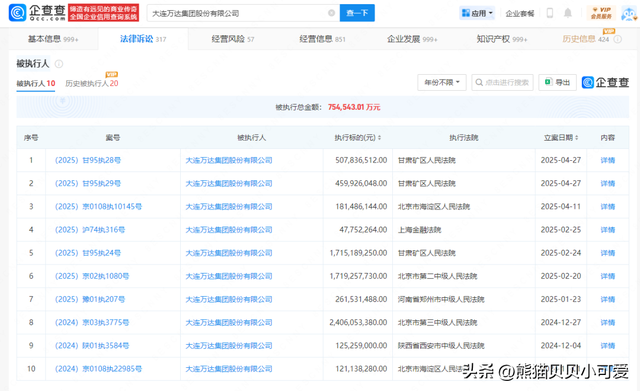Click the court name 上海金融法院
The height and width of the screenshot is (391, 640).
click(420, 230)
